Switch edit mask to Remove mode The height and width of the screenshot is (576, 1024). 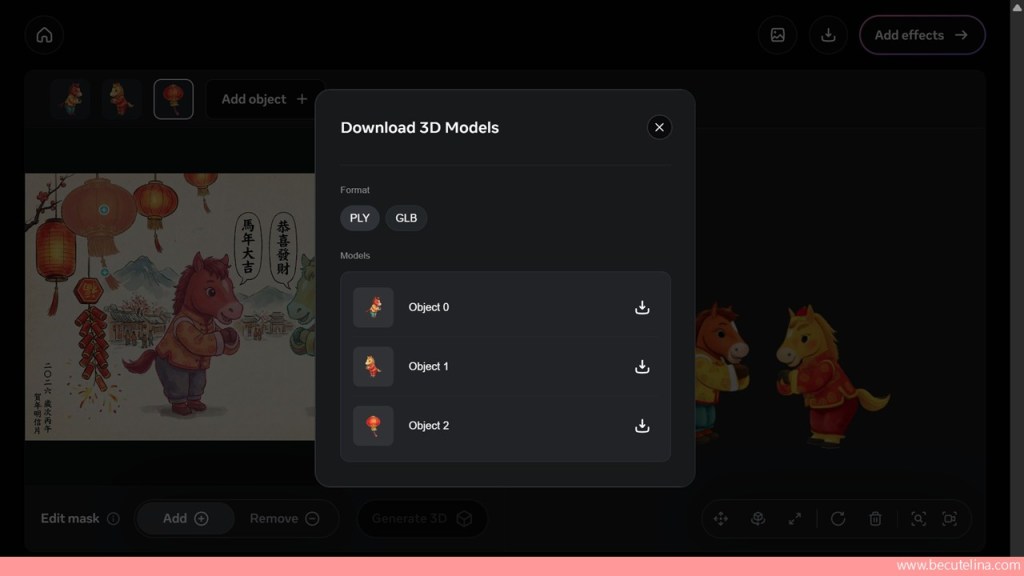pos(284,518)
